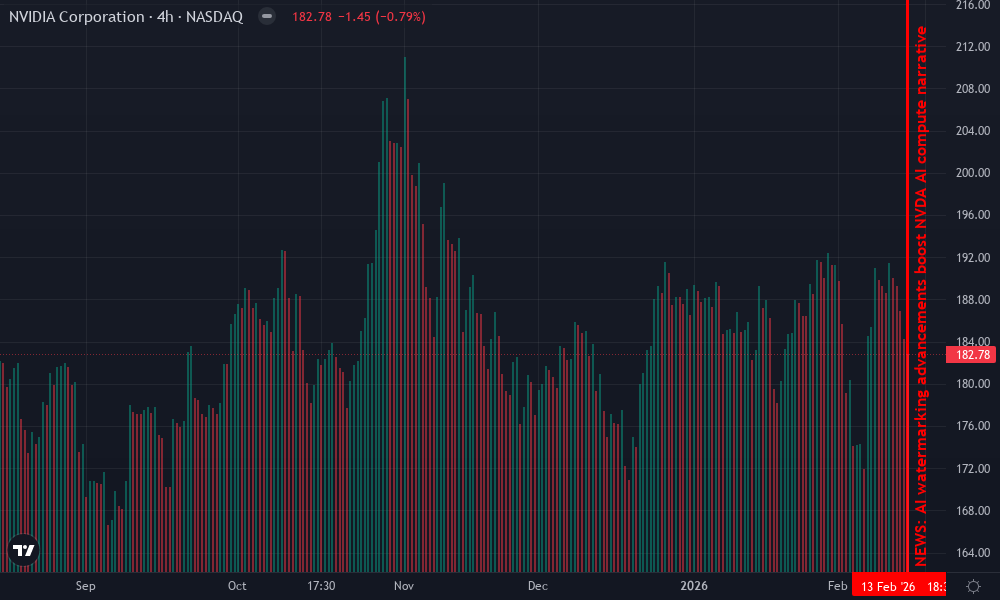Click the circular minus icon beside the ticker title
The height and width of the screenshot is (600, 1000).
(x=264, y=16)
